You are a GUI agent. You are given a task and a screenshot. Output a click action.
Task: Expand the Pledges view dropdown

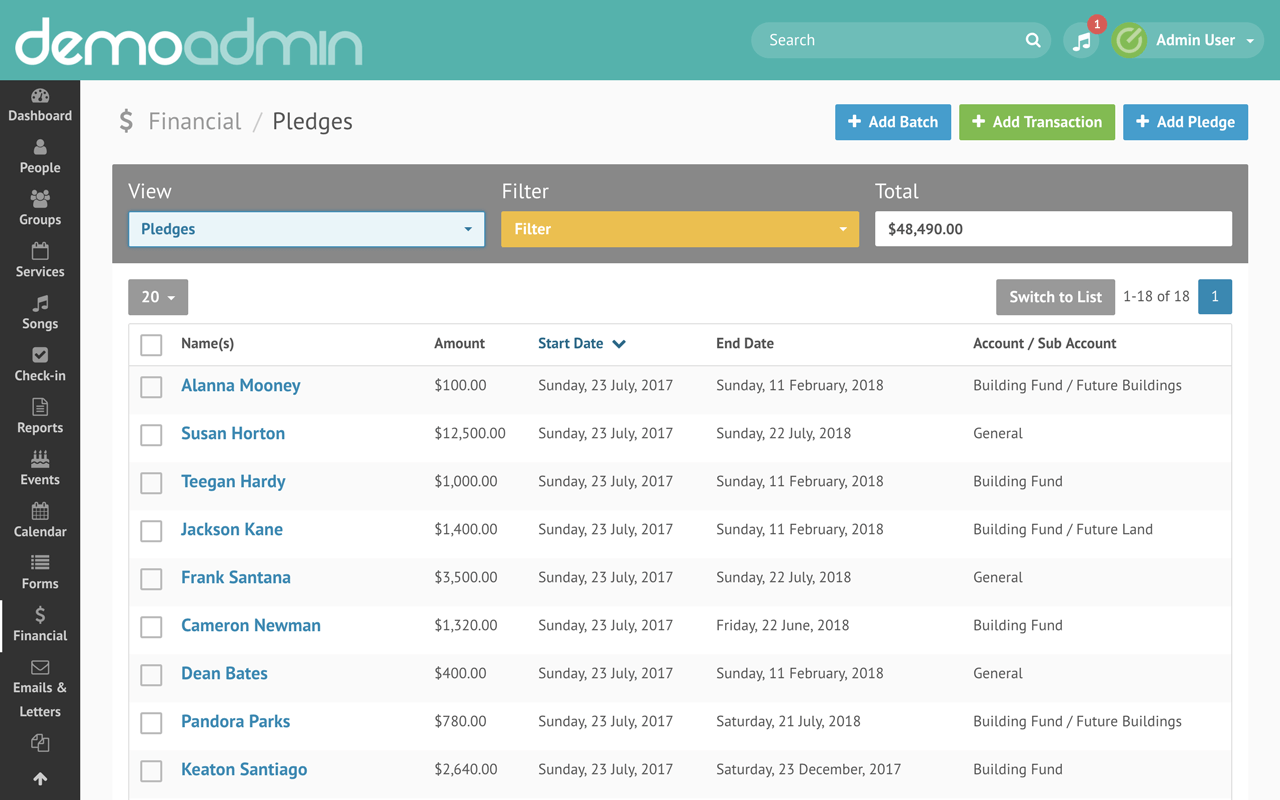(306, 229)
